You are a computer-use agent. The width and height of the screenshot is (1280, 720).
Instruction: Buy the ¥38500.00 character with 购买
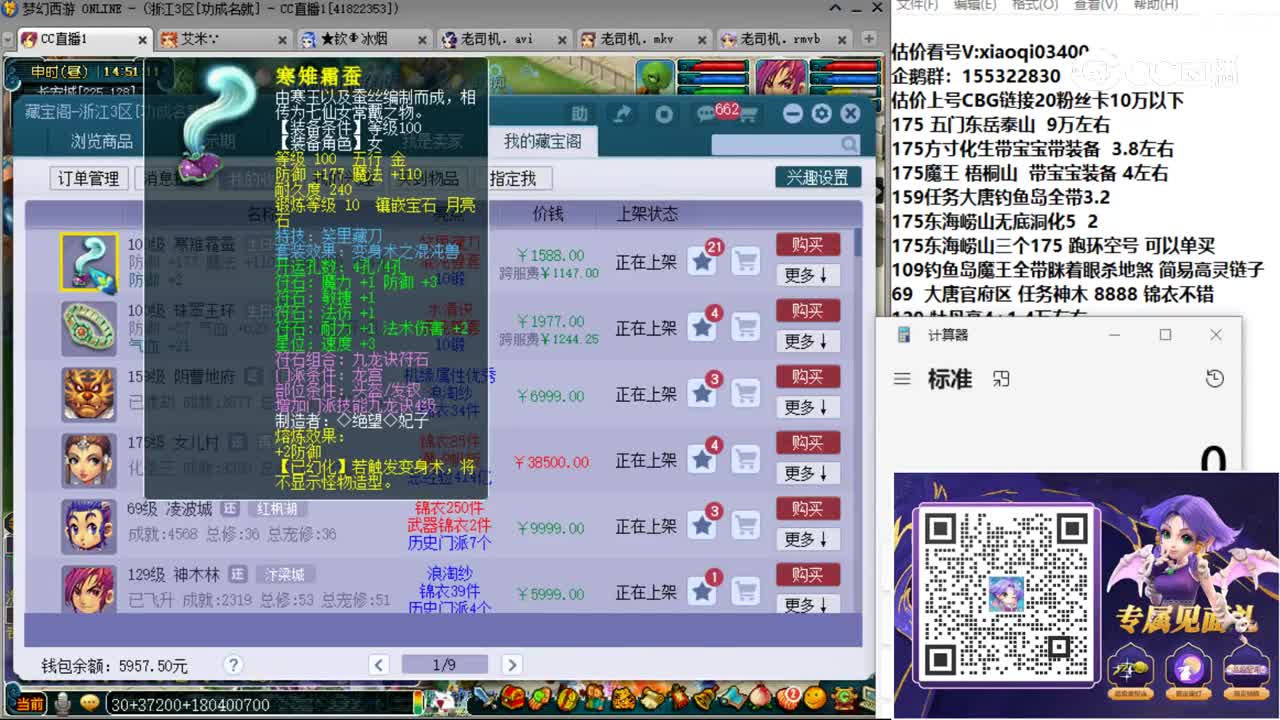(807, 443)
